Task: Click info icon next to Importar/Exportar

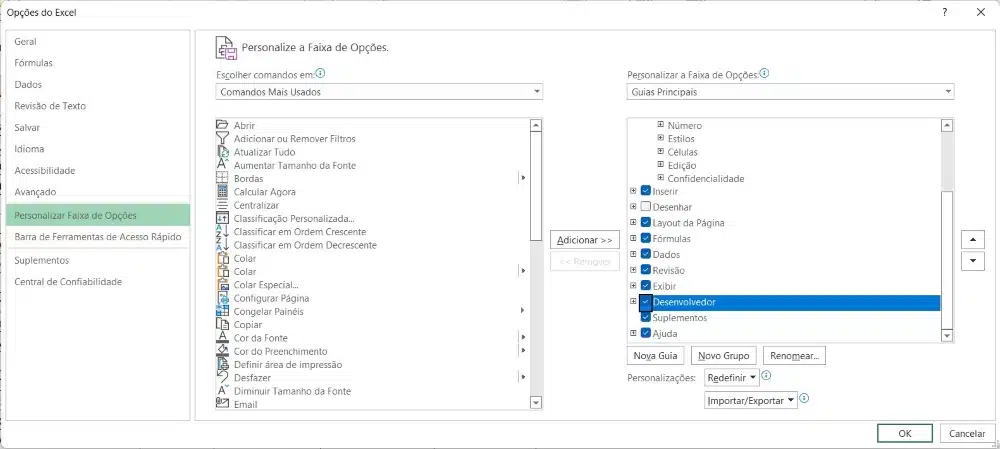Action: click(x=804, y=399)
